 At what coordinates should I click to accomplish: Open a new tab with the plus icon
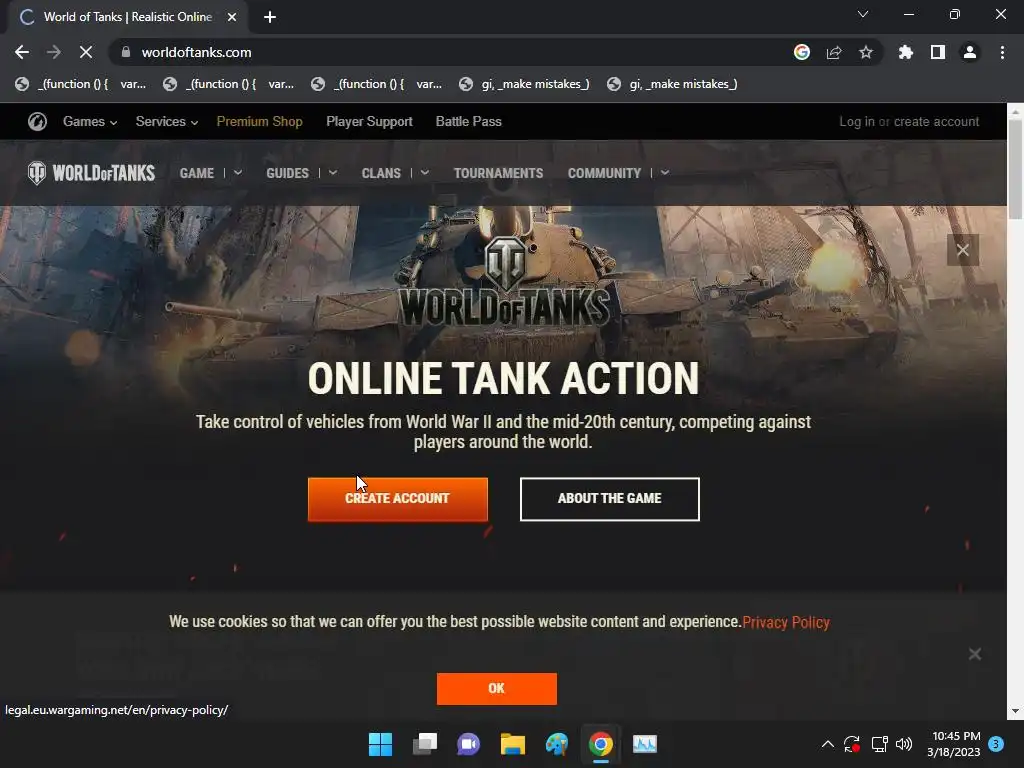coord(270,17)
